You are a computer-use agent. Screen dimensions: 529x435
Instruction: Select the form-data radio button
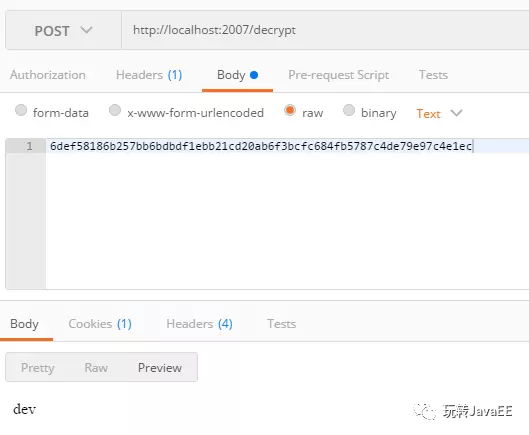pos(21,110)
